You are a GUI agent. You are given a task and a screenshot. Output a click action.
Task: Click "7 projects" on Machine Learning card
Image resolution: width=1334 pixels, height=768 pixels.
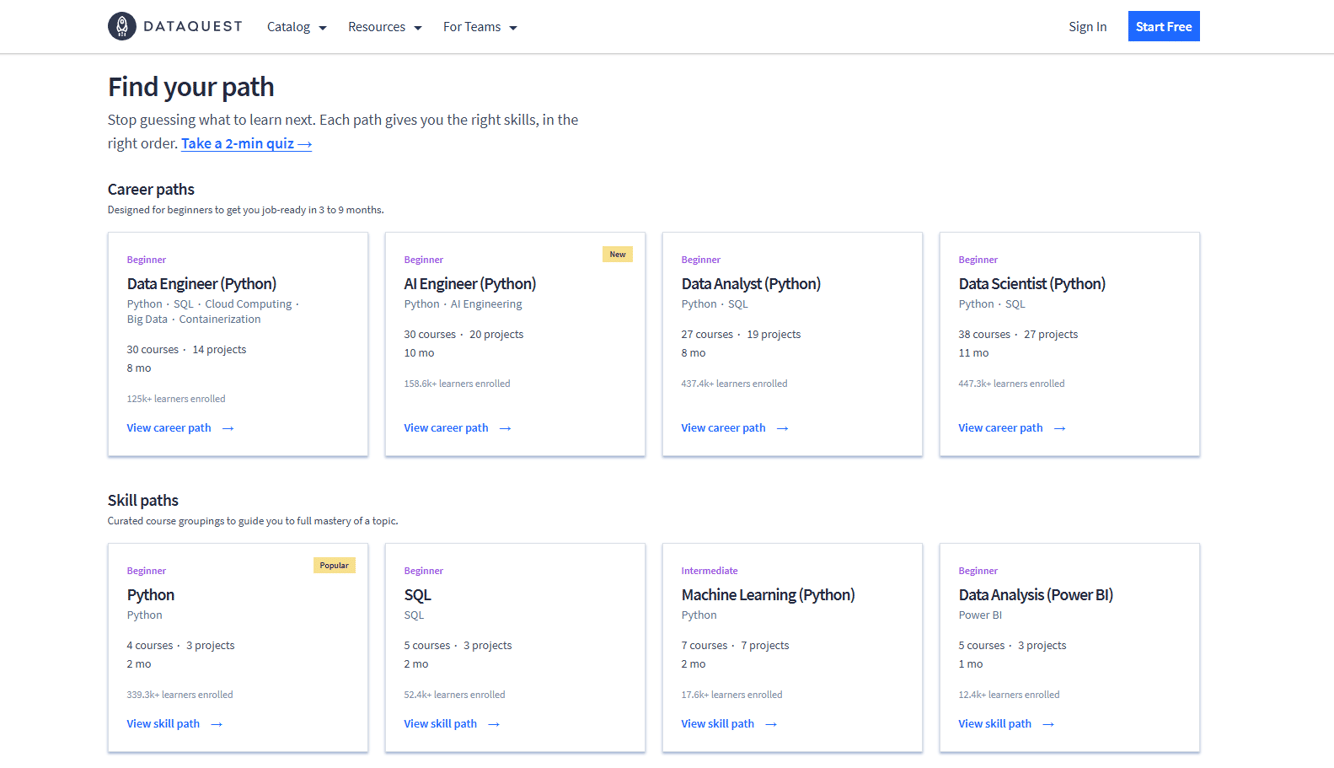pyautogui.click(x=765, y=645)
